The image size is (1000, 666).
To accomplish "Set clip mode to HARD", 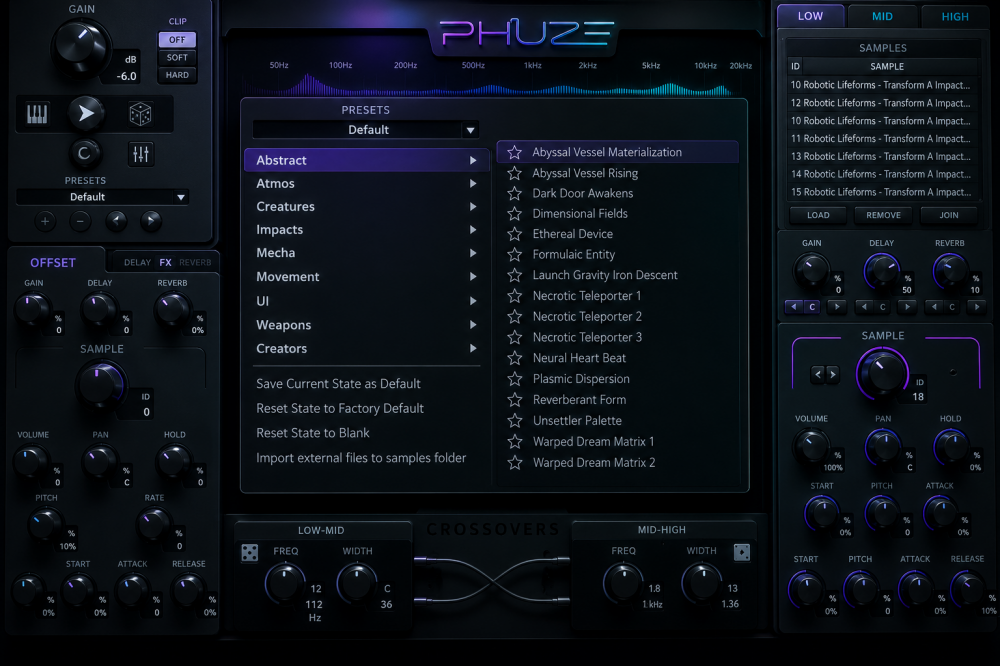I will [x=177, y=75].
